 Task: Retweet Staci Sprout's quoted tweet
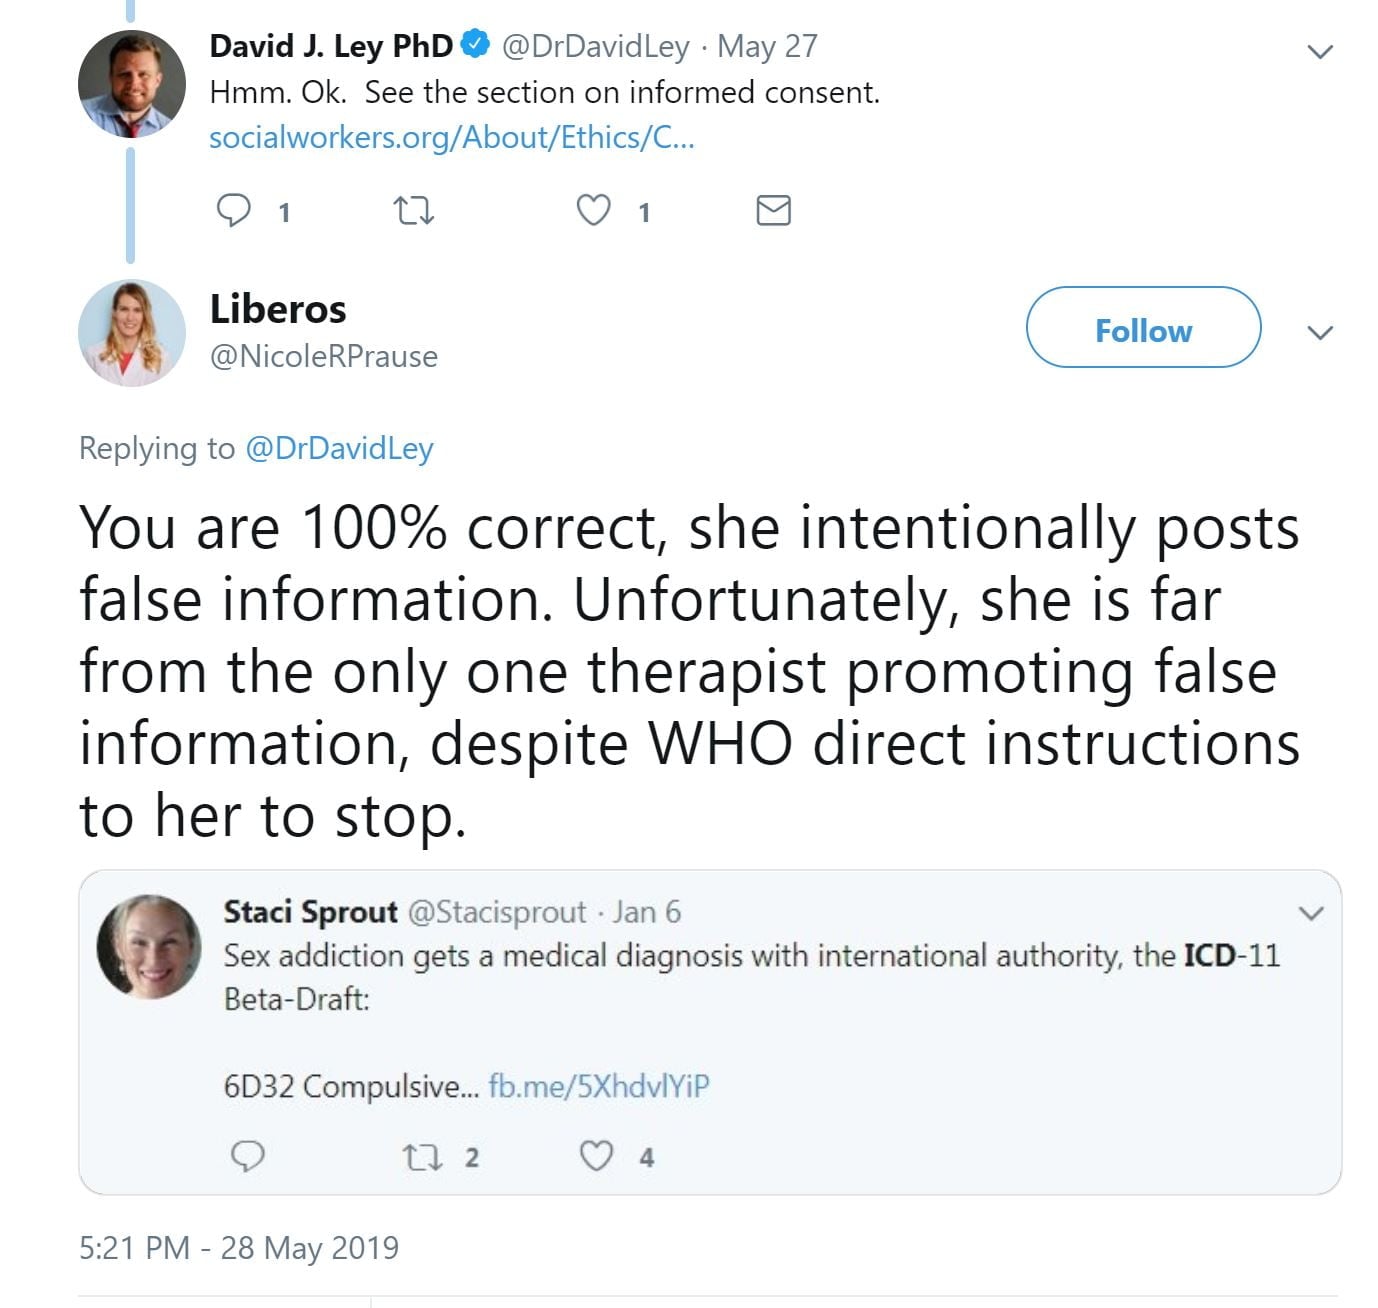(421, 1157)
